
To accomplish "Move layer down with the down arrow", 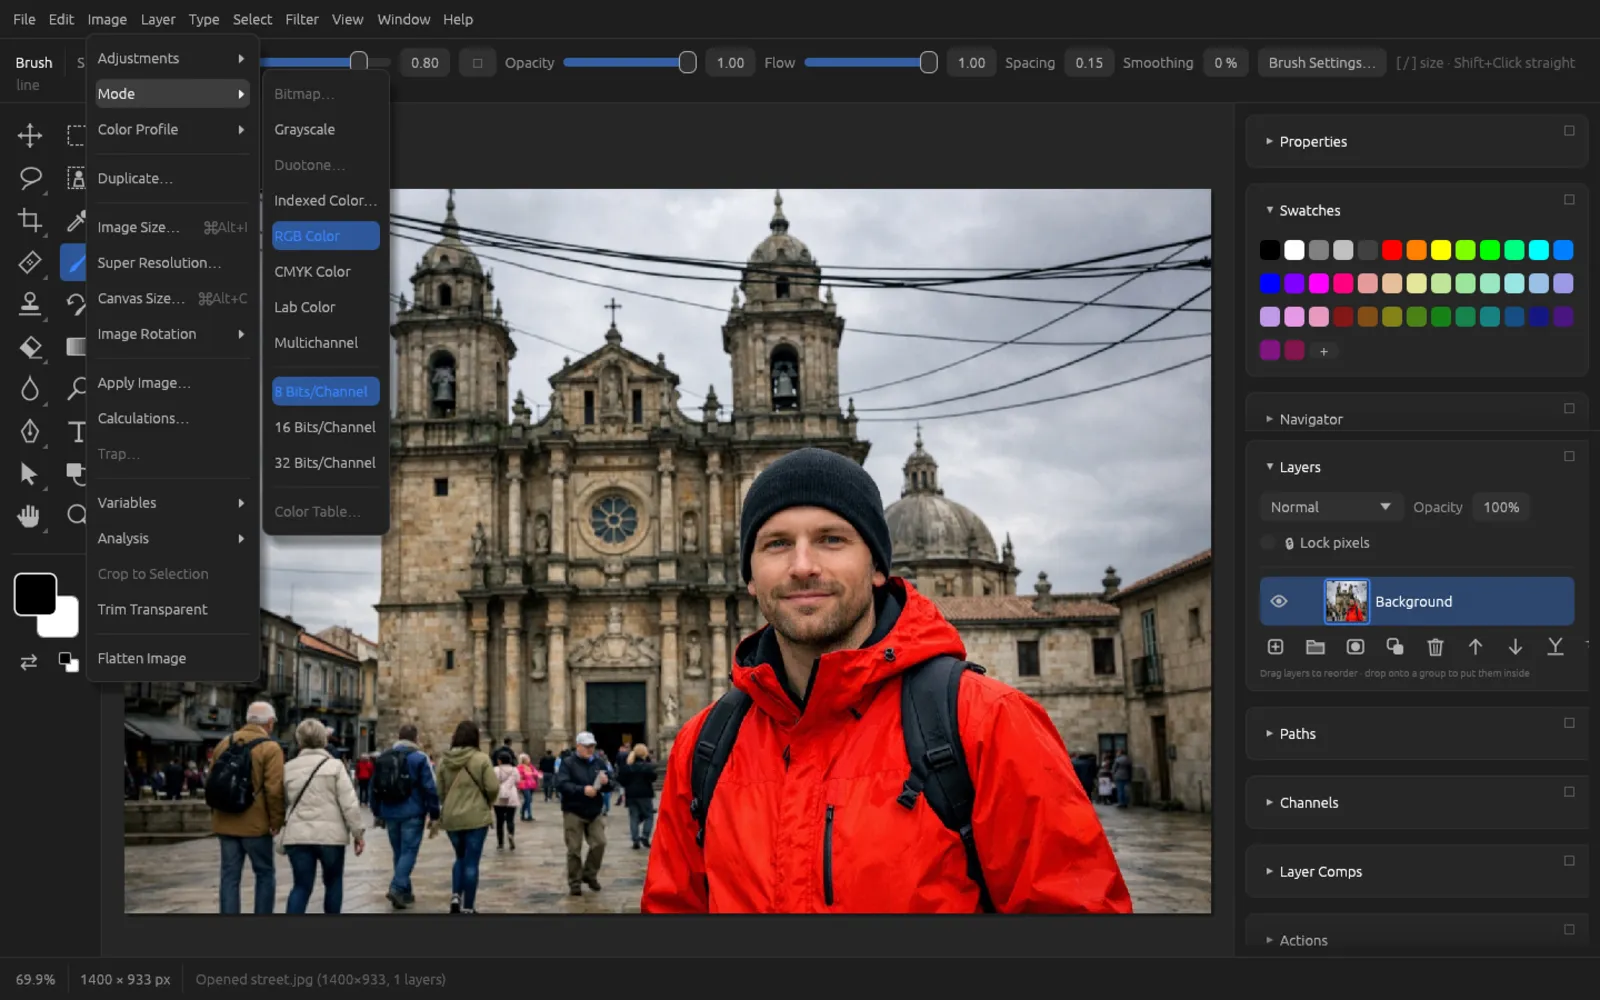I will point(1515,647).
